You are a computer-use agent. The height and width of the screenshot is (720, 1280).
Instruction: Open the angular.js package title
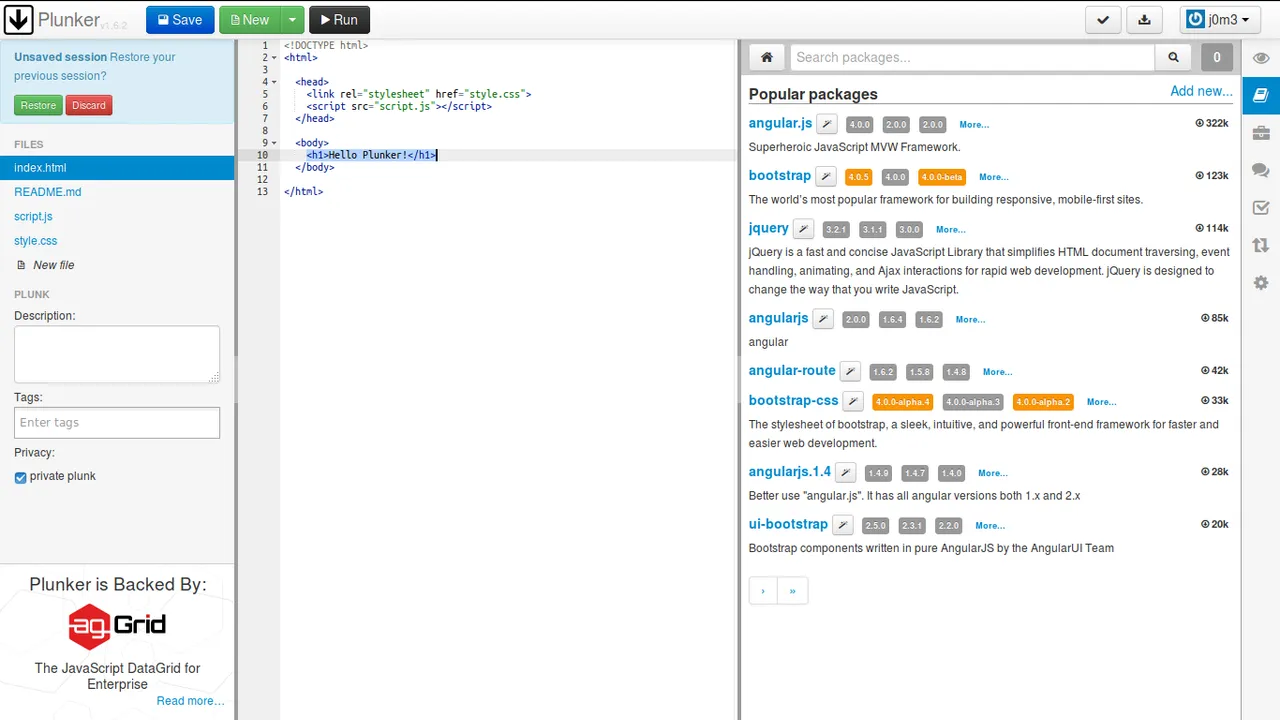(780, 123)
